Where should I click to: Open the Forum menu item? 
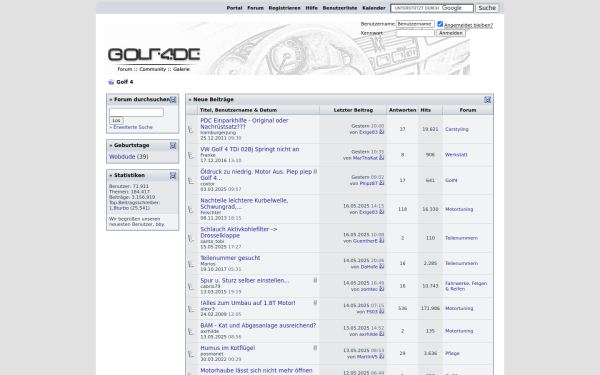point(255,8)
